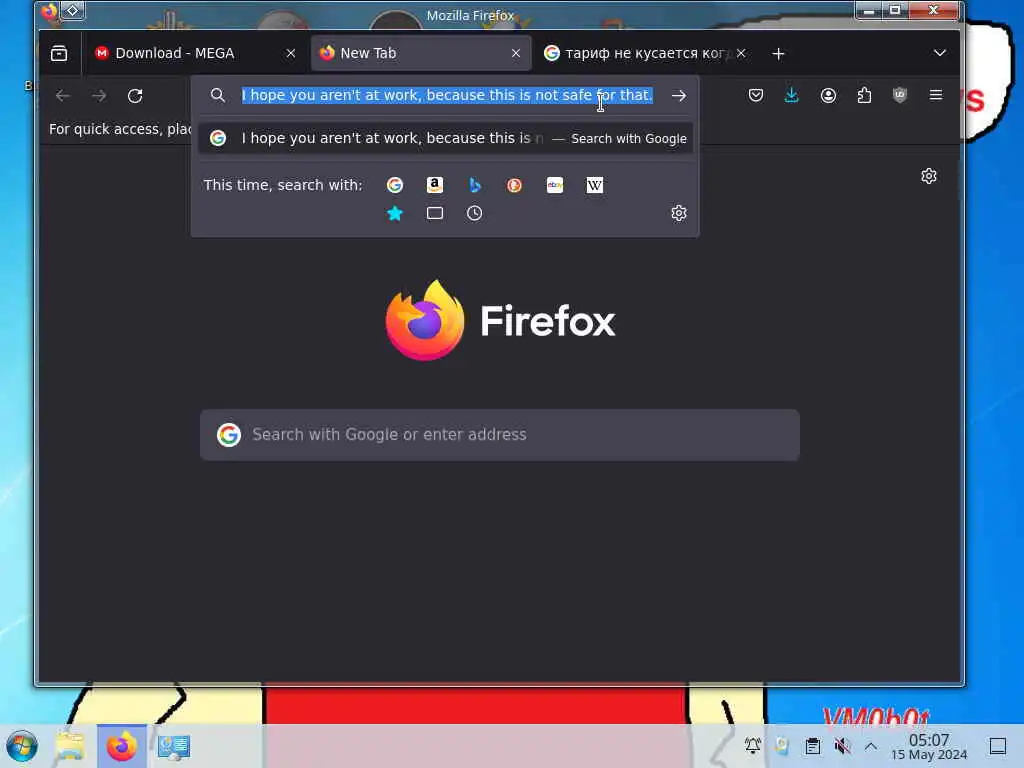Open the Extensions panel
Screen dimensions: 1024x768
pos(864,95)
